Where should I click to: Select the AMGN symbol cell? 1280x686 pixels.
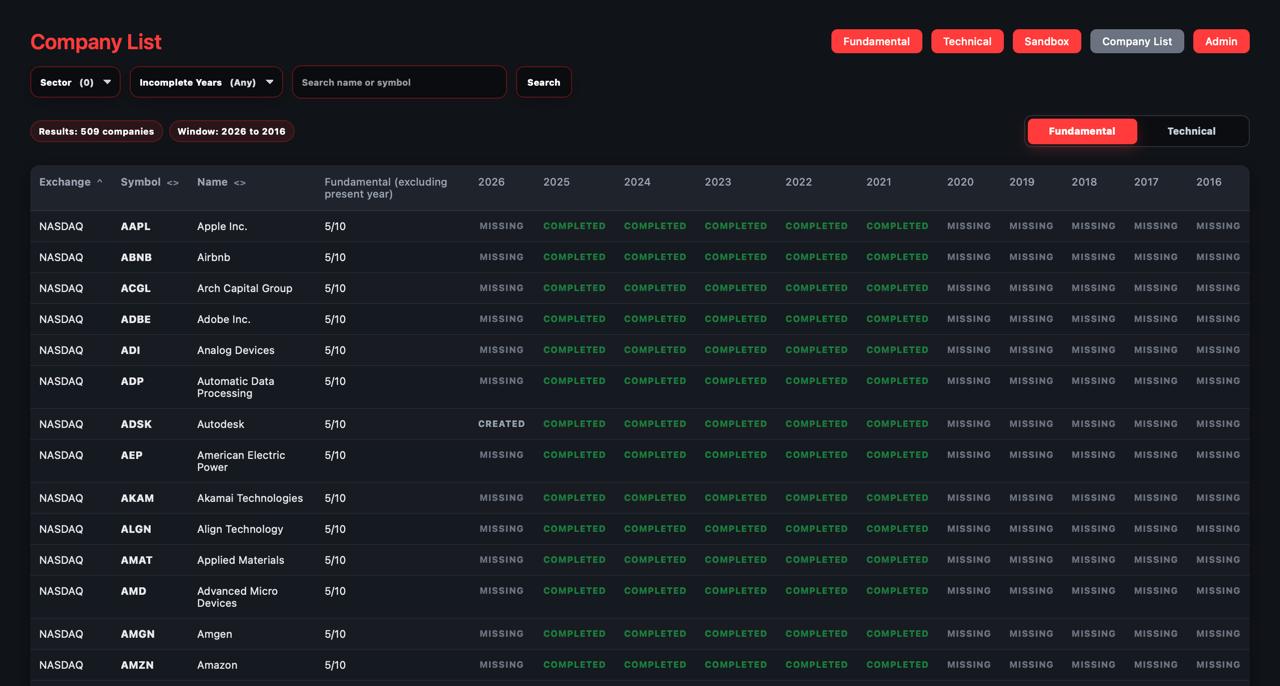pyautogui.click(x=138, y=634)
